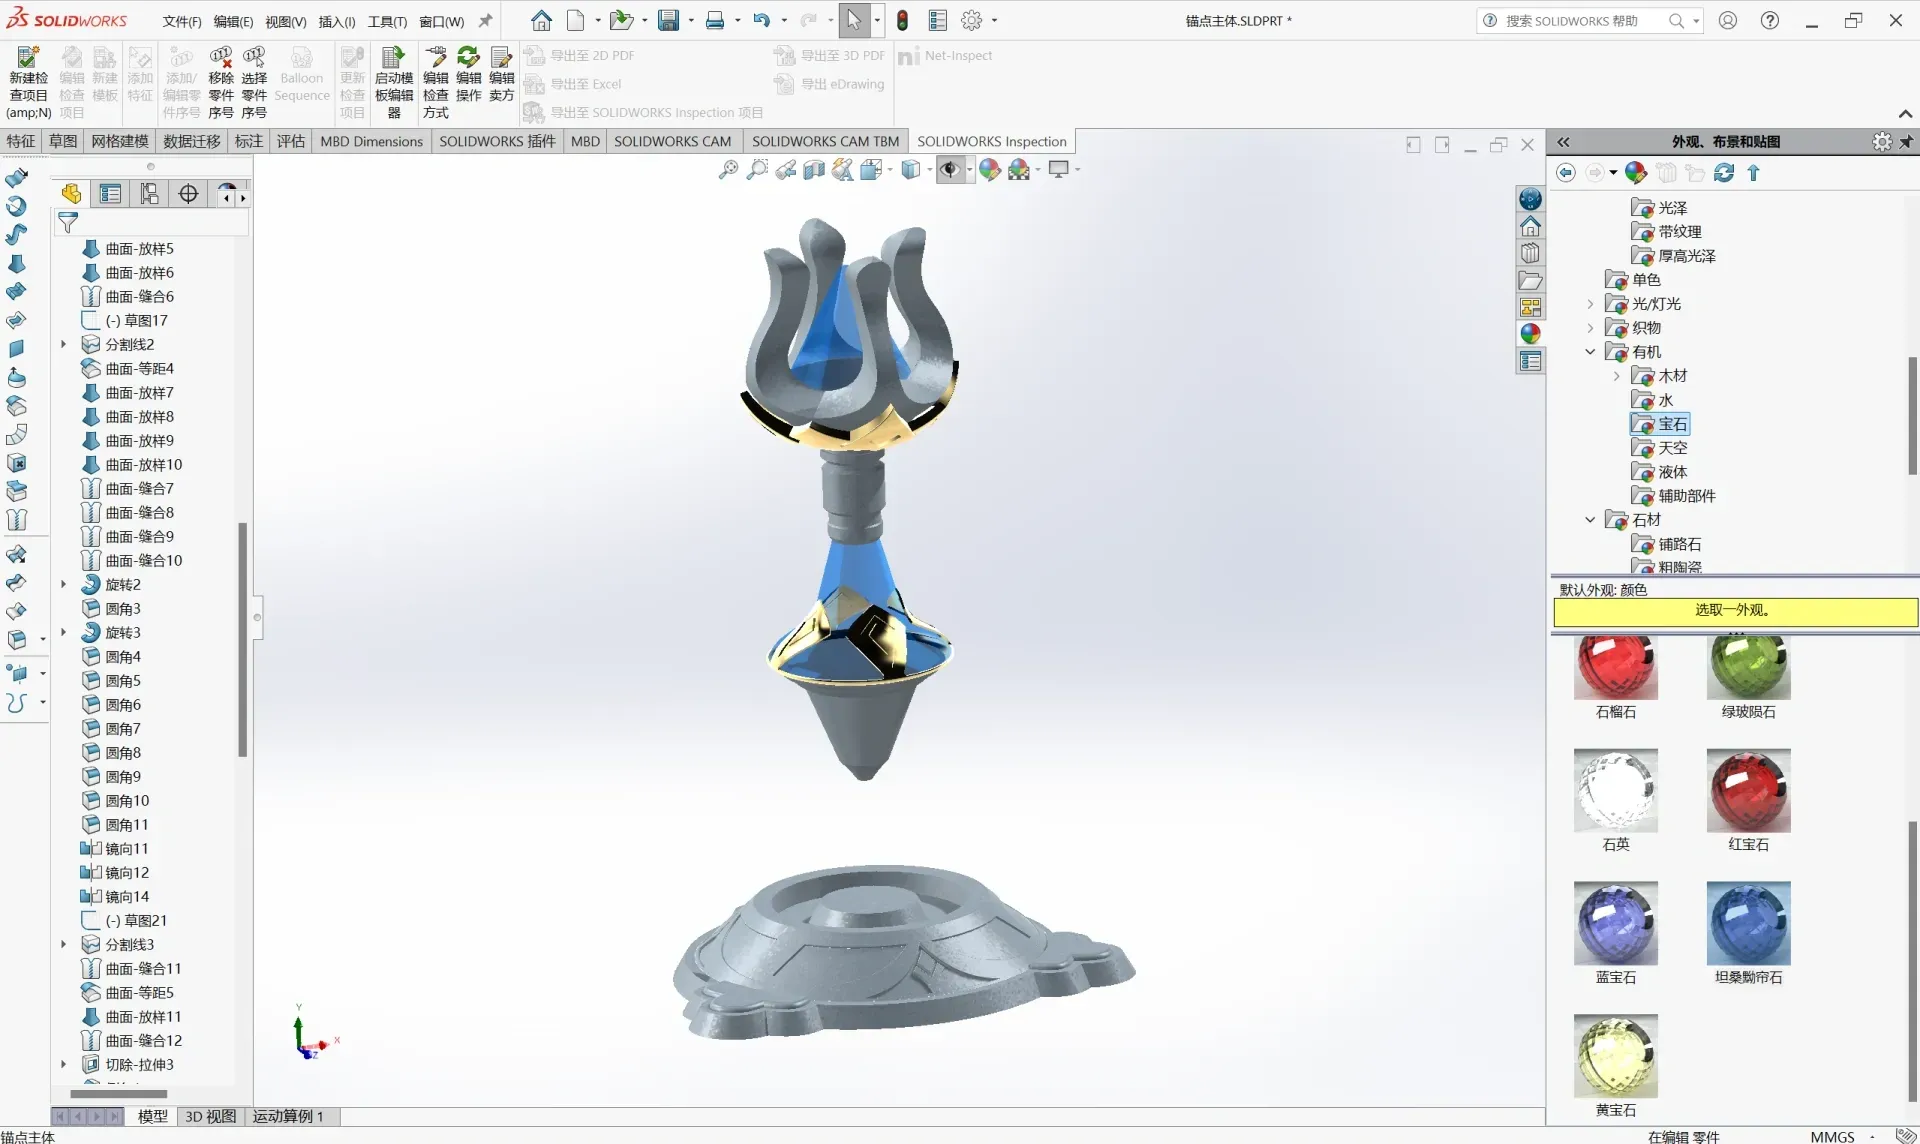Click the Curves tool icon
The image size is (1920, 1144).
(x=16, y=704)
